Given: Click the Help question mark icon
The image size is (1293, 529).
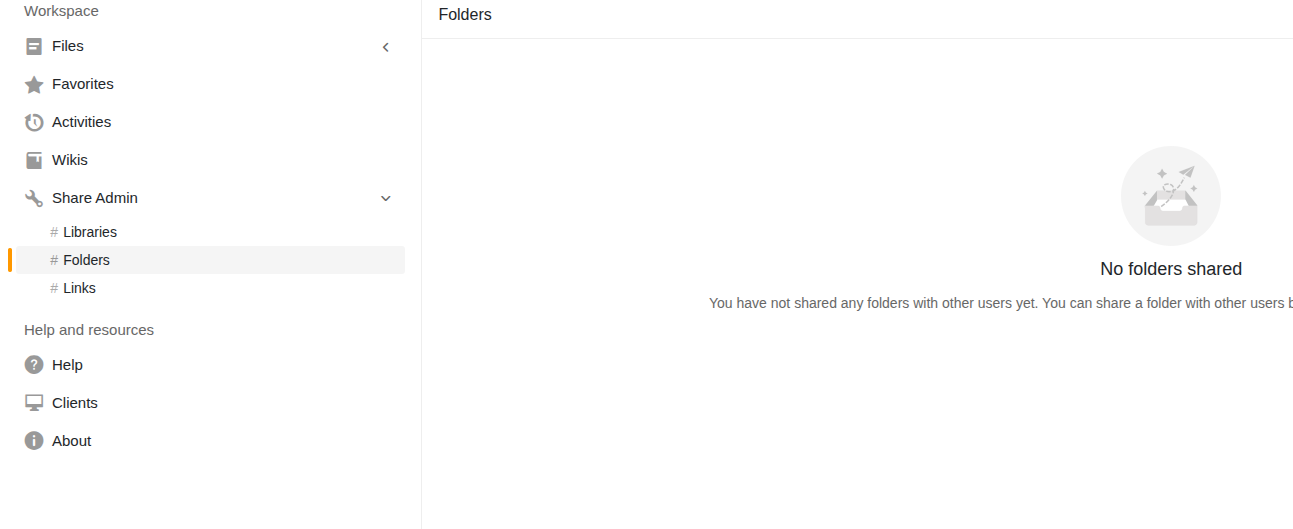Looking at the screenshot, I should click(34, 365).
